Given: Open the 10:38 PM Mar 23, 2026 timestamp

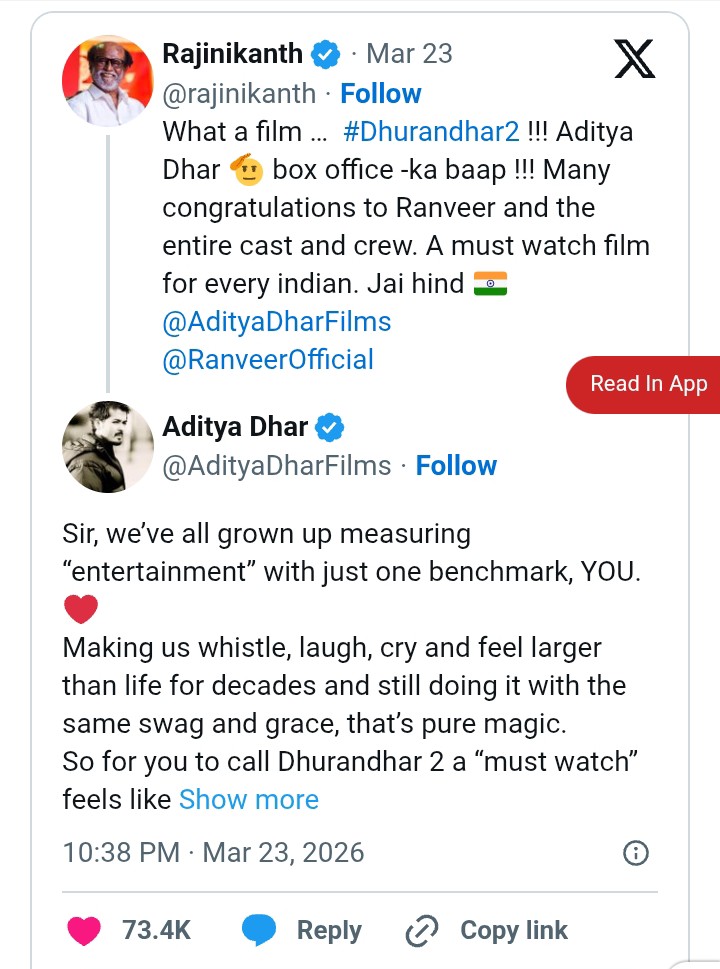Looking at the screenshot, I should pyautogui.click(x=213, y=853).
